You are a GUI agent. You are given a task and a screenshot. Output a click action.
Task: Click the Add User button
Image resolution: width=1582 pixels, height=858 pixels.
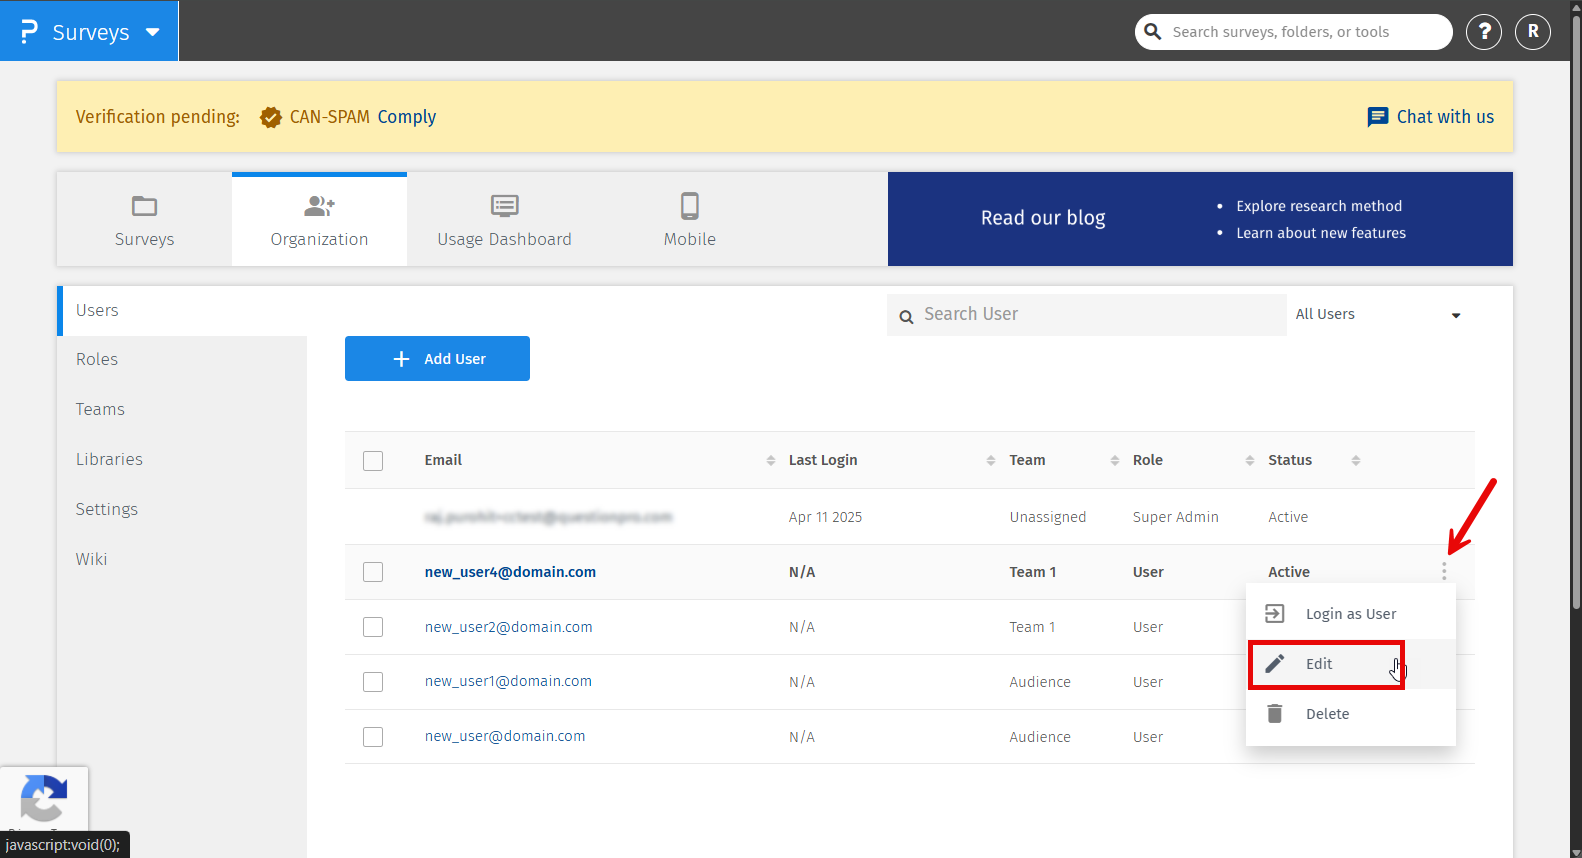(x=437, y=359)
